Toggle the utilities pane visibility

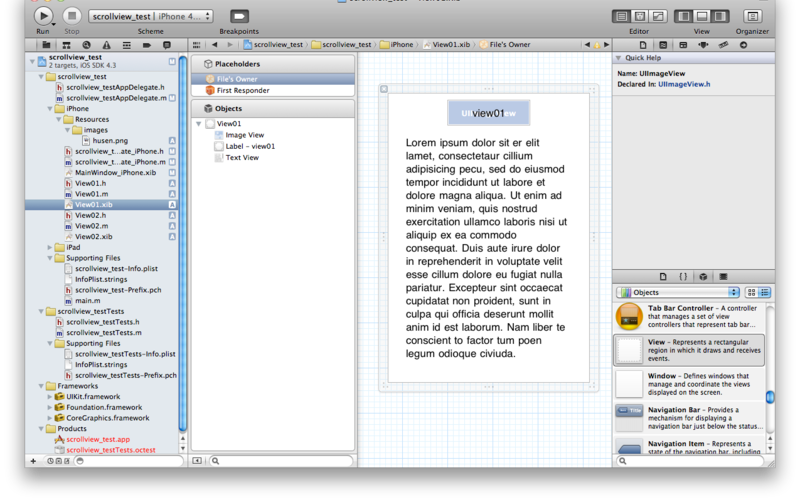(x=720, y=16)
